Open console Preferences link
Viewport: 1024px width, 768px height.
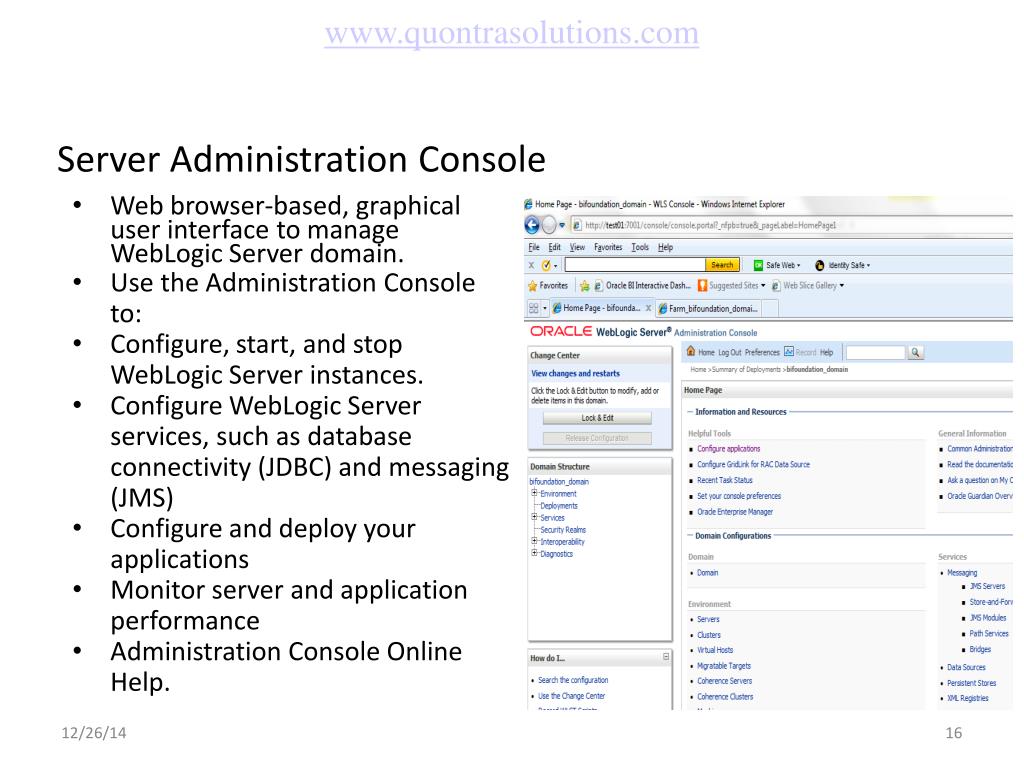(x=762, y=353)
